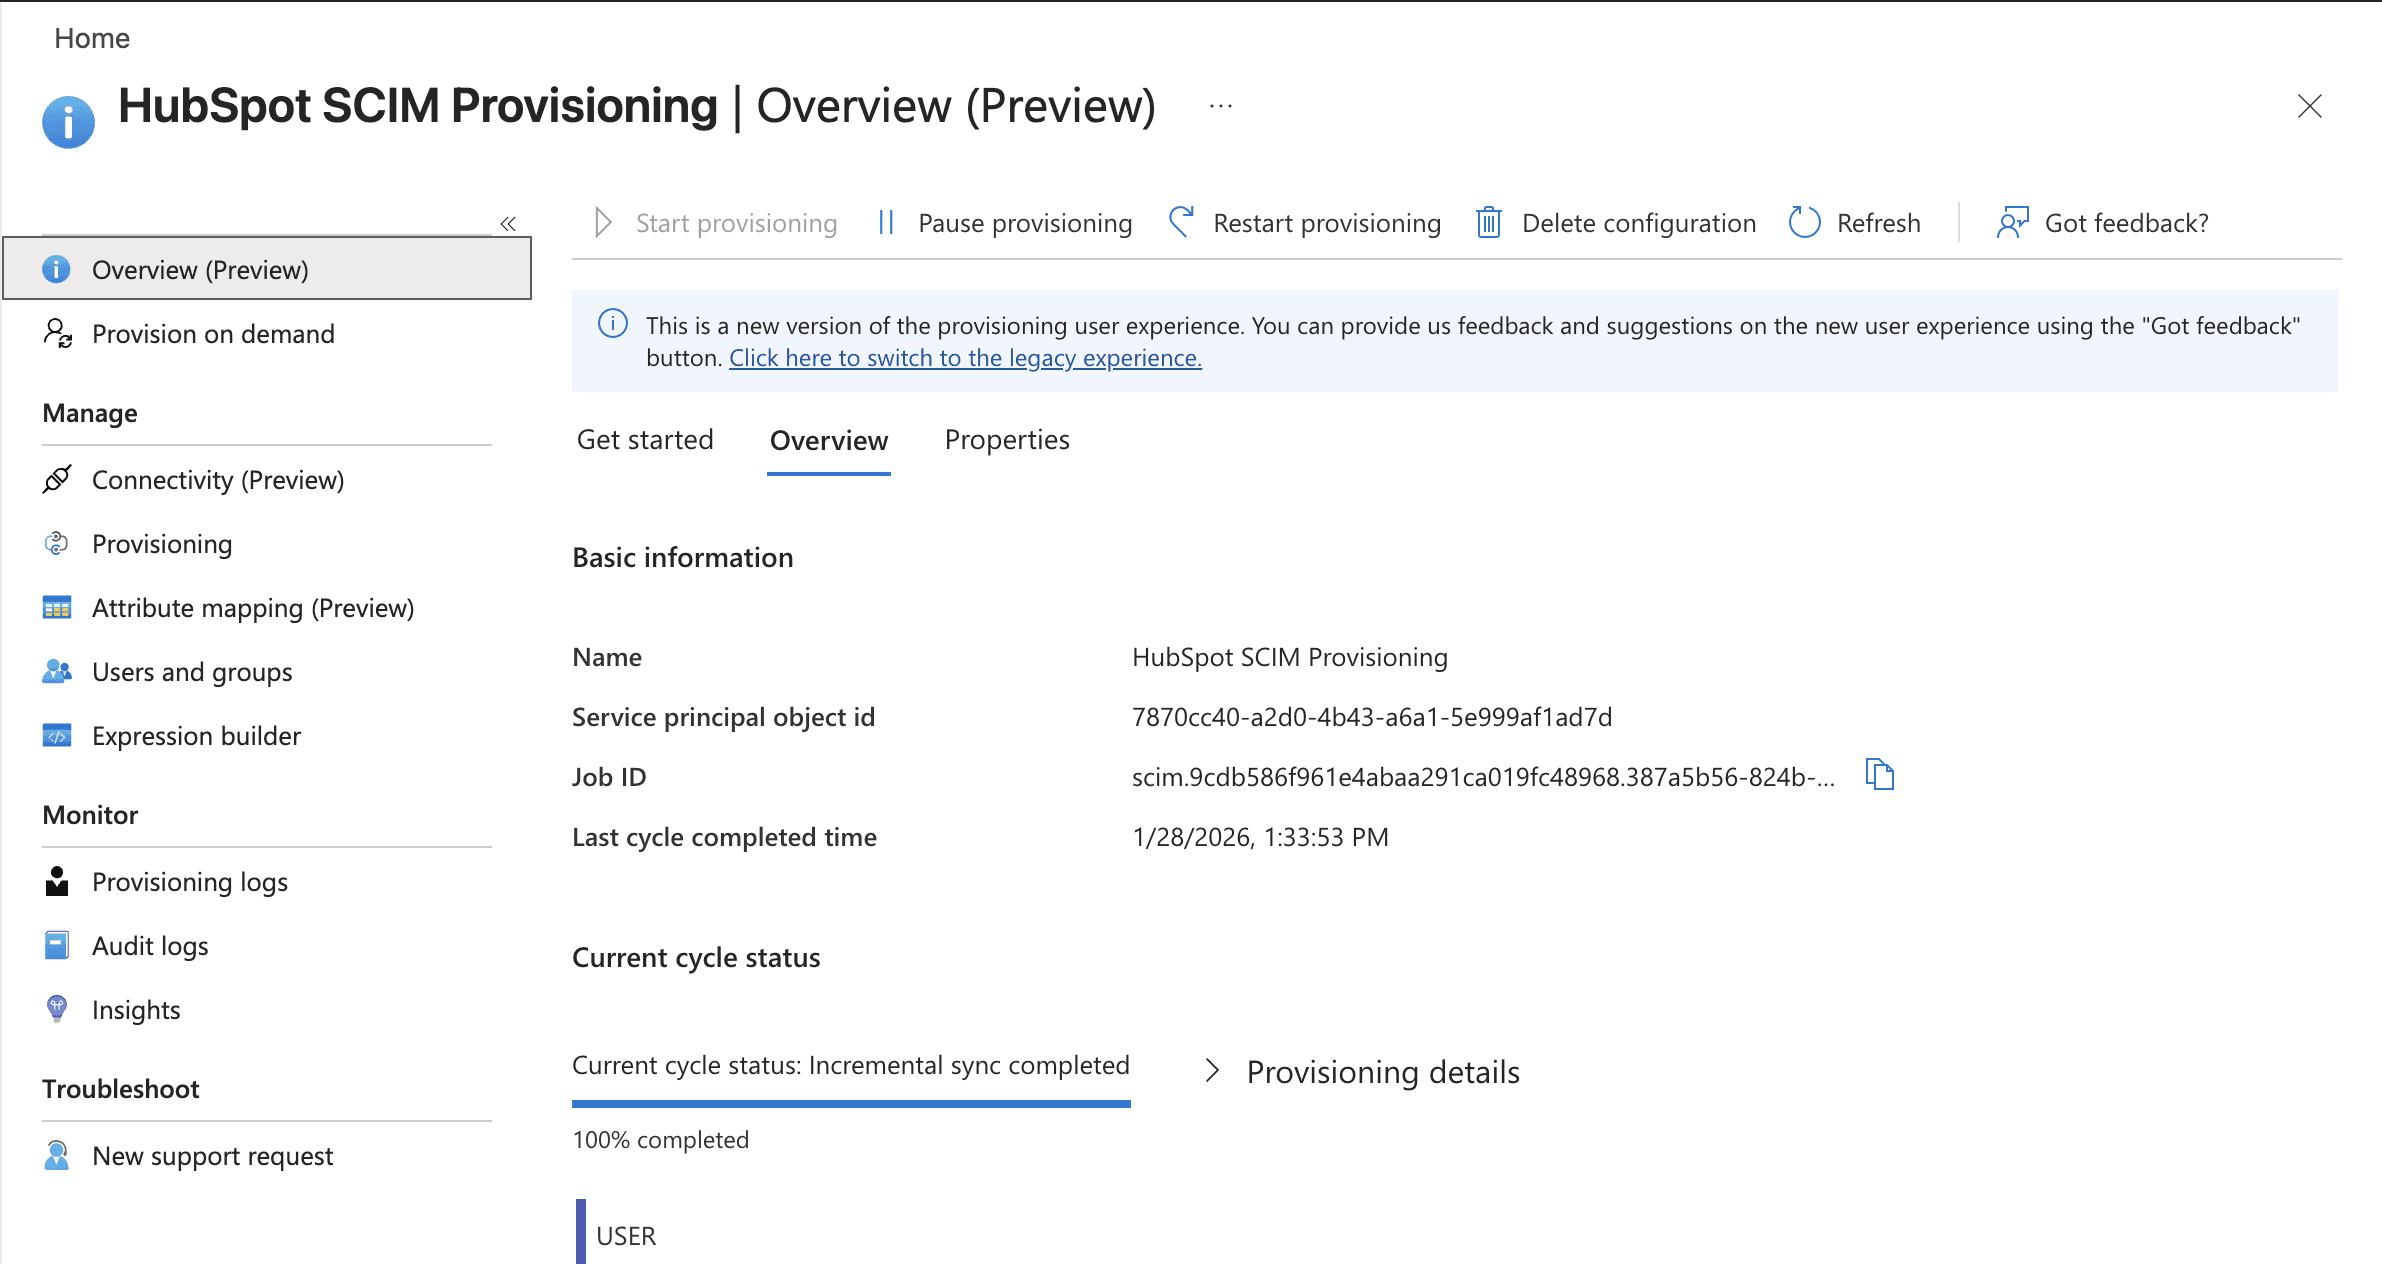Screen dimensions: 2382x1264
Task: Switch to the Properties tab
Action: coord(1006,440)
